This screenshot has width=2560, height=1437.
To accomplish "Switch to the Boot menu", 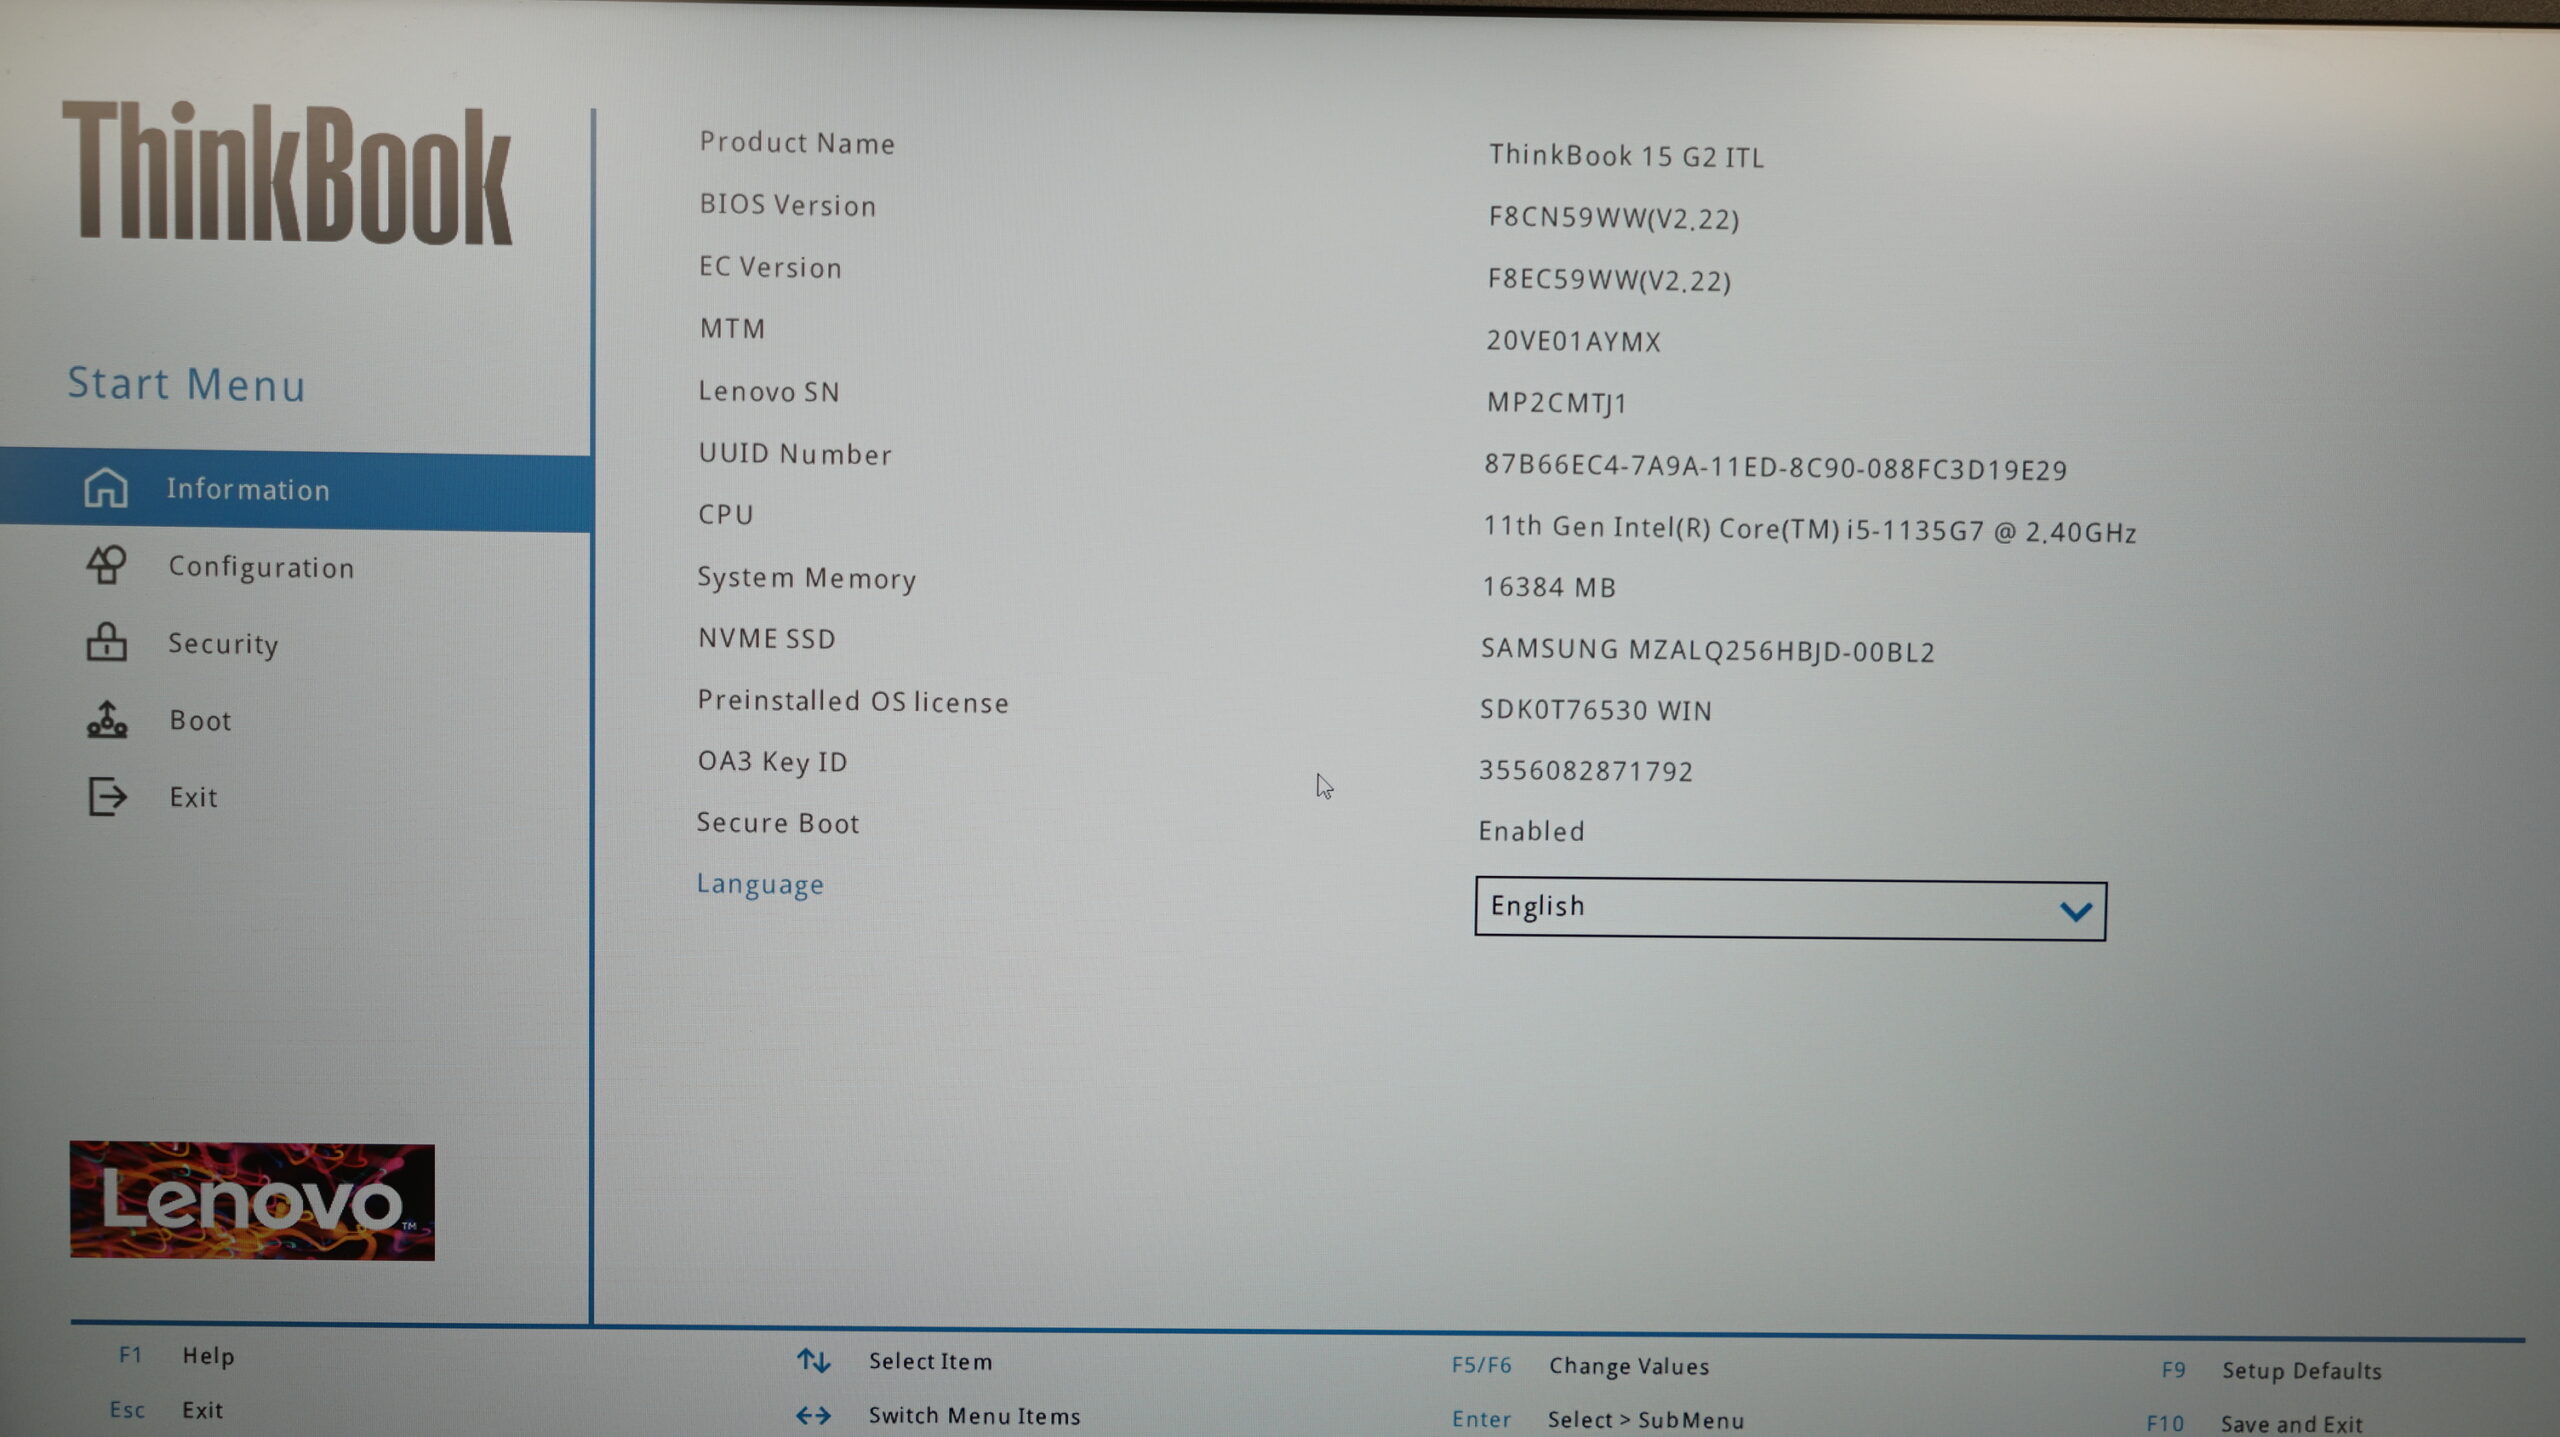I will click(x=200, y=720).
